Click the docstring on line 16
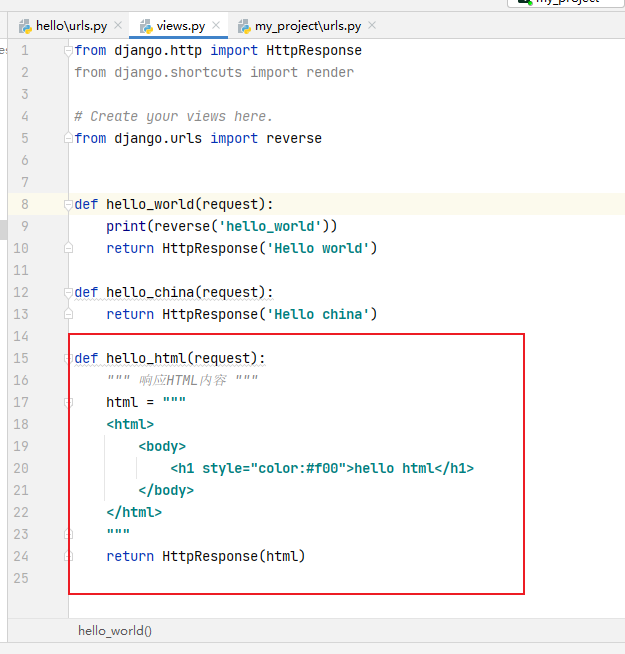This screenshot has height=654, width=625. point(182,380)
